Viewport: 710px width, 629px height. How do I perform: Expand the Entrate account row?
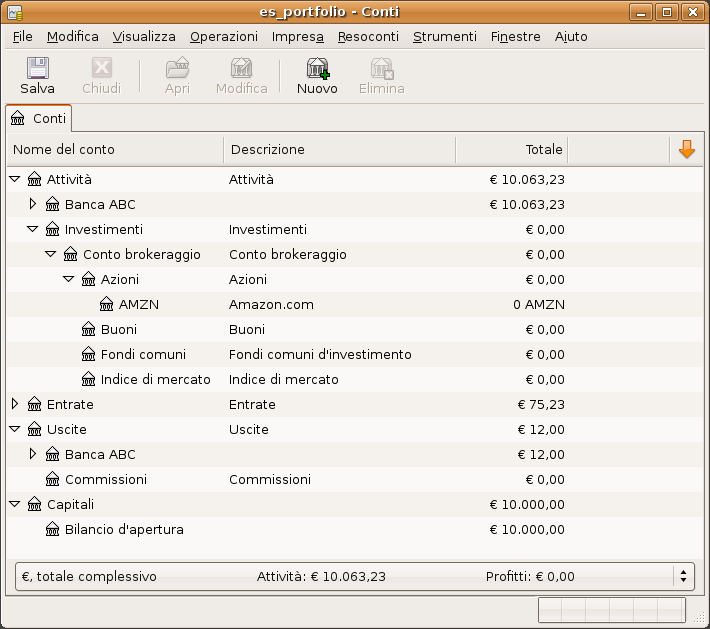click(15, 404)
